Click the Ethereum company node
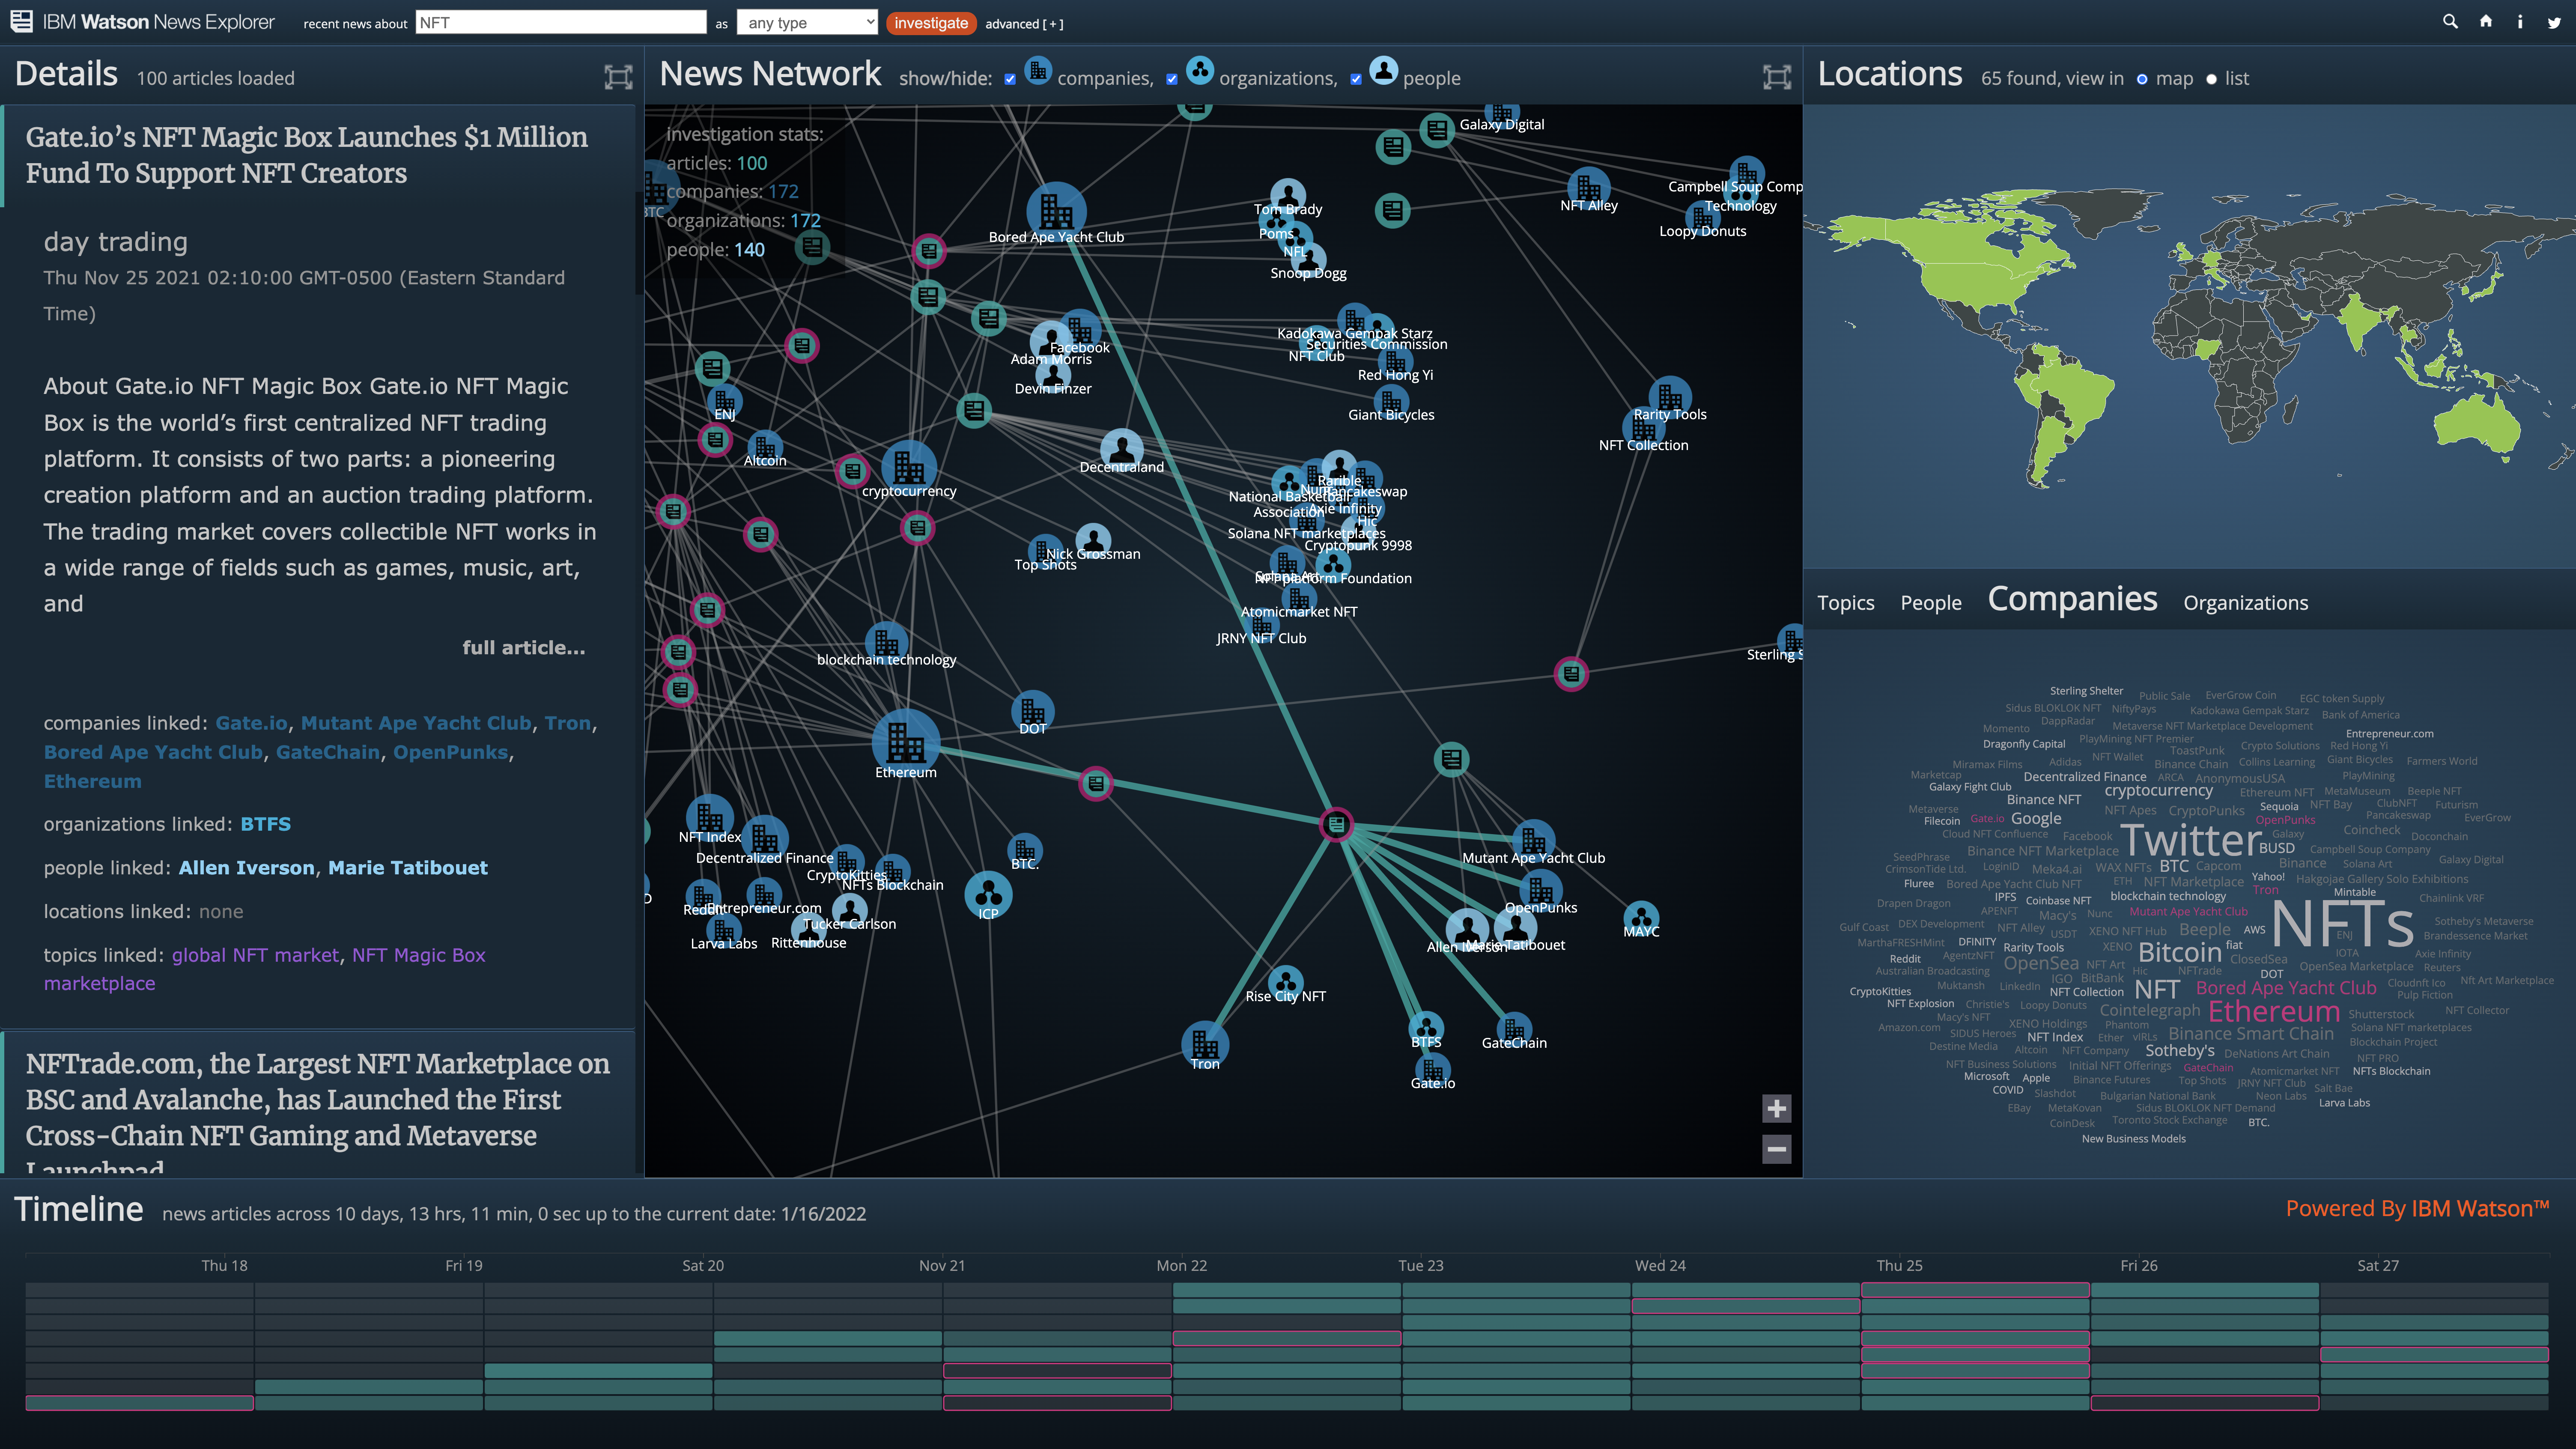 coord(905,742)
